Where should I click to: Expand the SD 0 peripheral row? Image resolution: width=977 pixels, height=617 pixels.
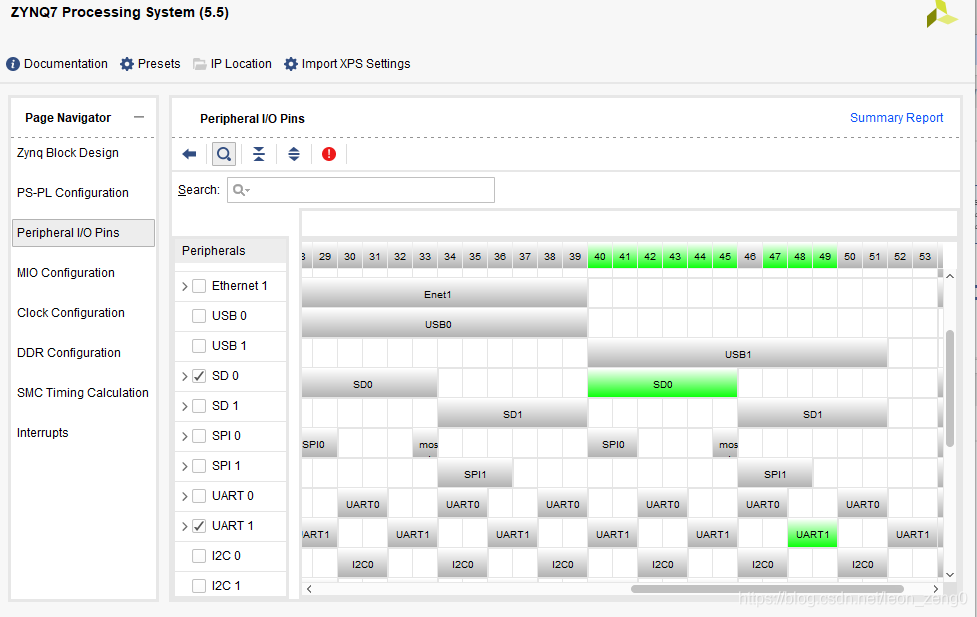[x=184, y=377]
